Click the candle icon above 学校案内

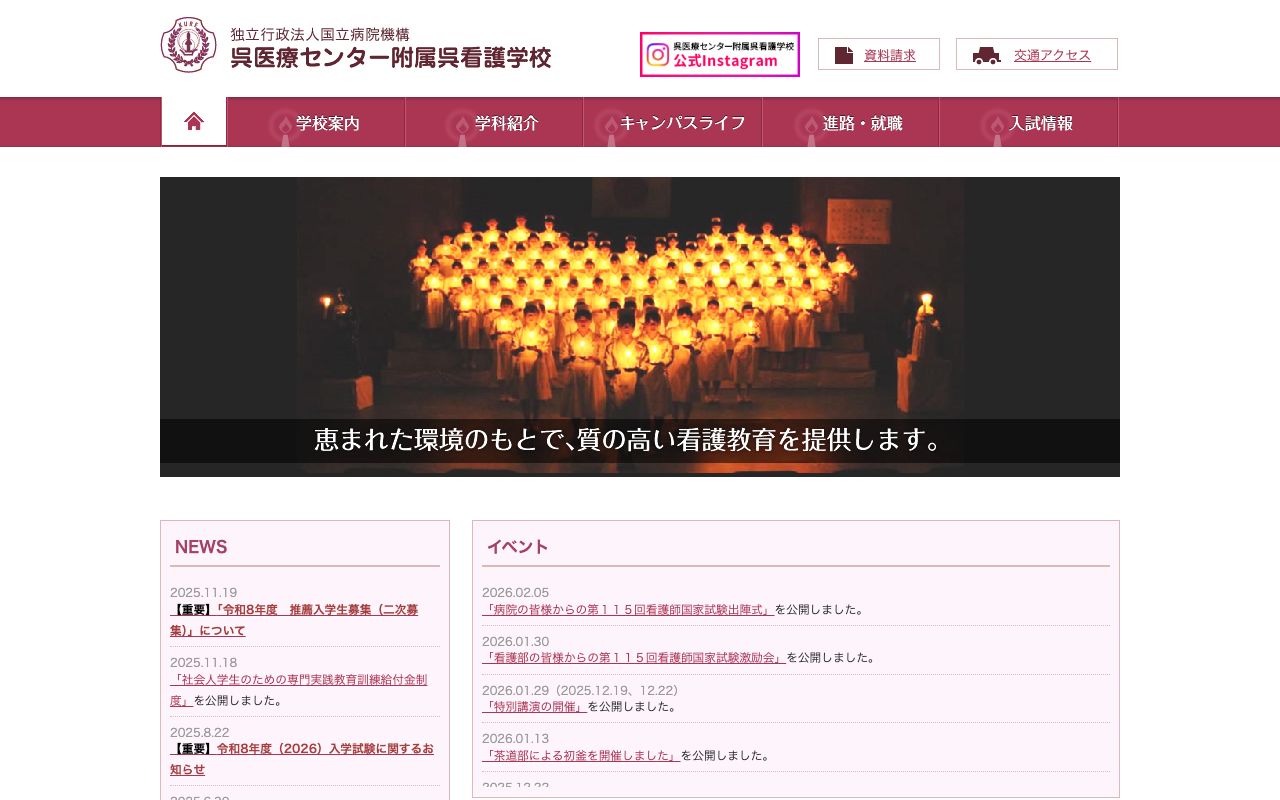coord(282,122)
